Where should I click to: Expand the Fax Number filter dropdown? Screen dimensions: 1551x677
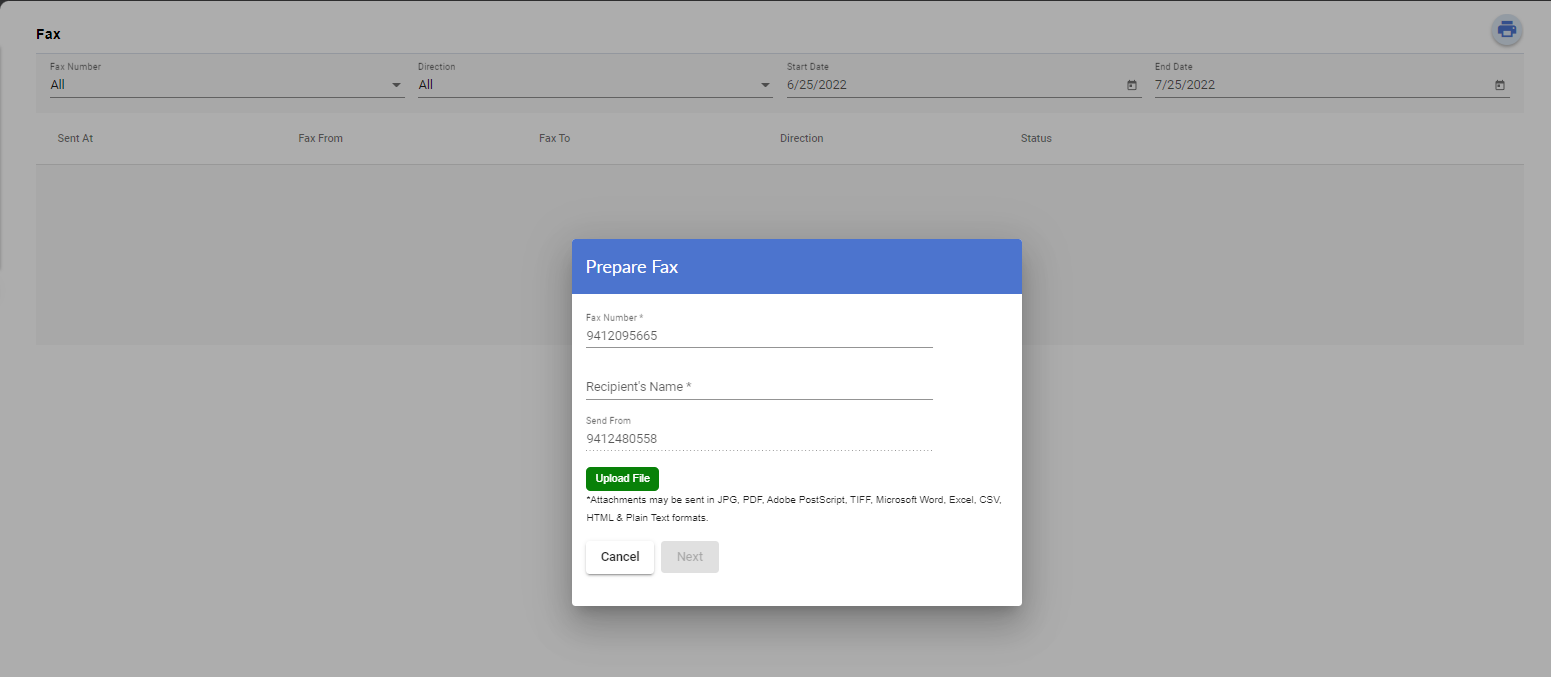click(x=227, y=85)
